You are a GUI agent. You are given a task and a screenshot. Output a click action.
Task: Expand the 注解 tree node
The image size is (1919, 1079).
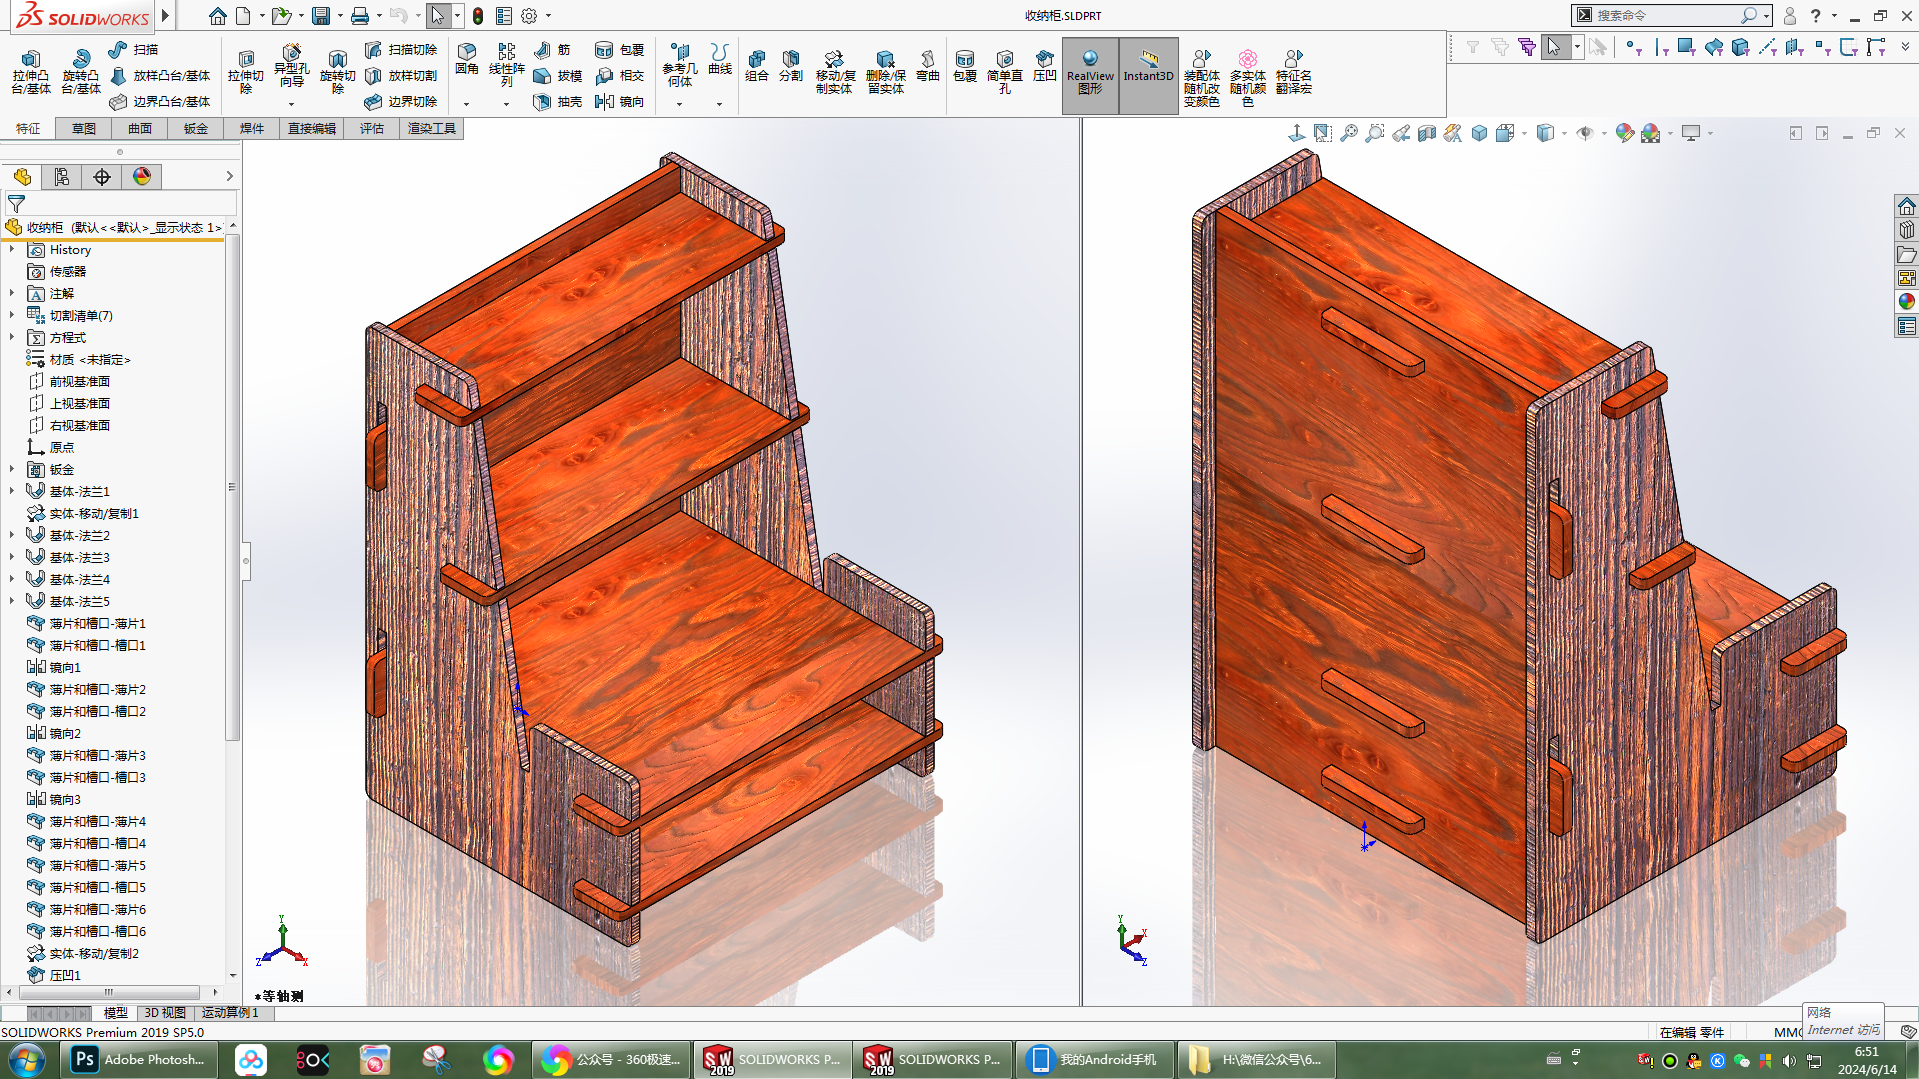[x=12, y=293]
